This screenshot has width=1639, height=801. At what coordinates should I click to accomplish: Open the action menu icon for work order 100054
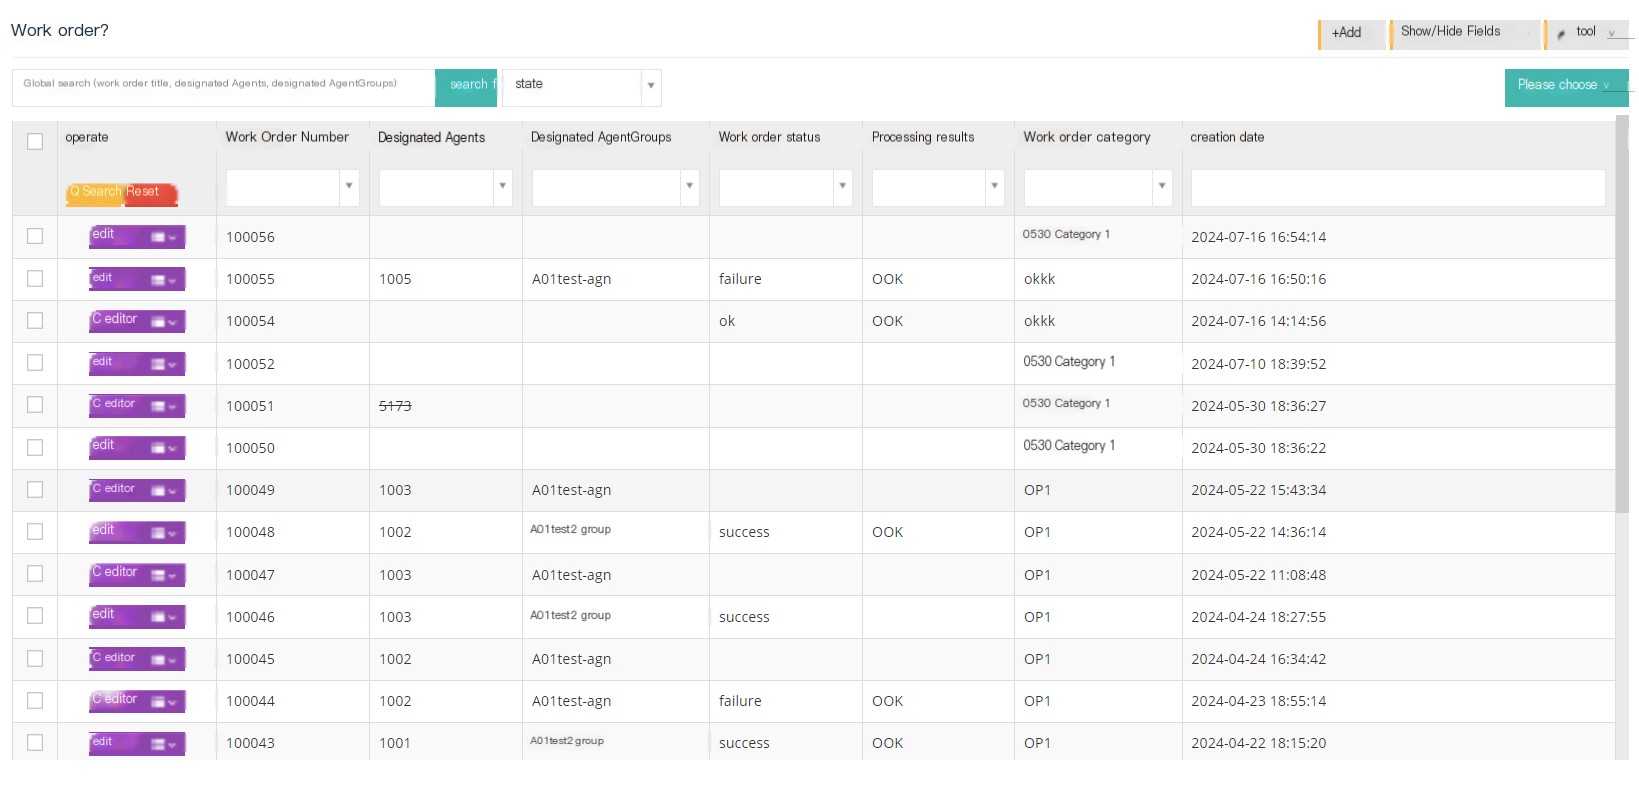point(164,322)
